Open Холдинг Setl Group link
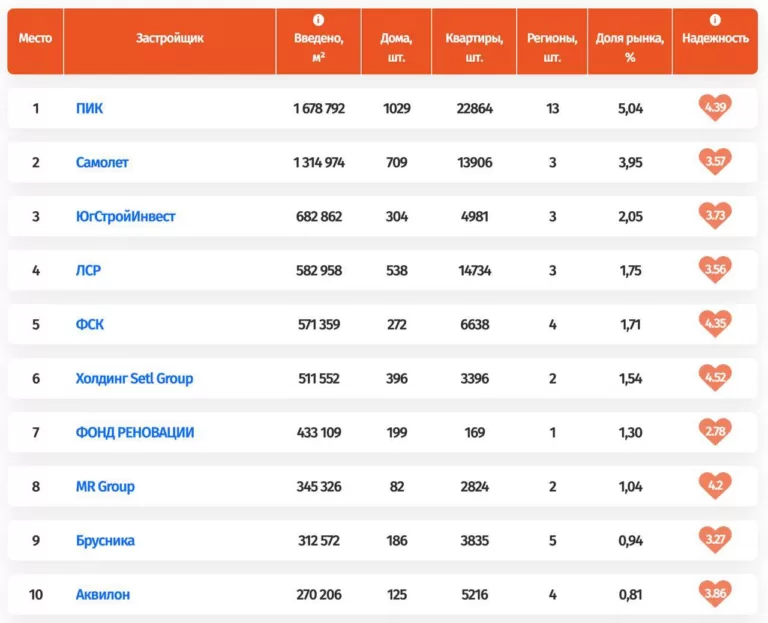Screen dimensions: 768x623 [x=134, y=378]
